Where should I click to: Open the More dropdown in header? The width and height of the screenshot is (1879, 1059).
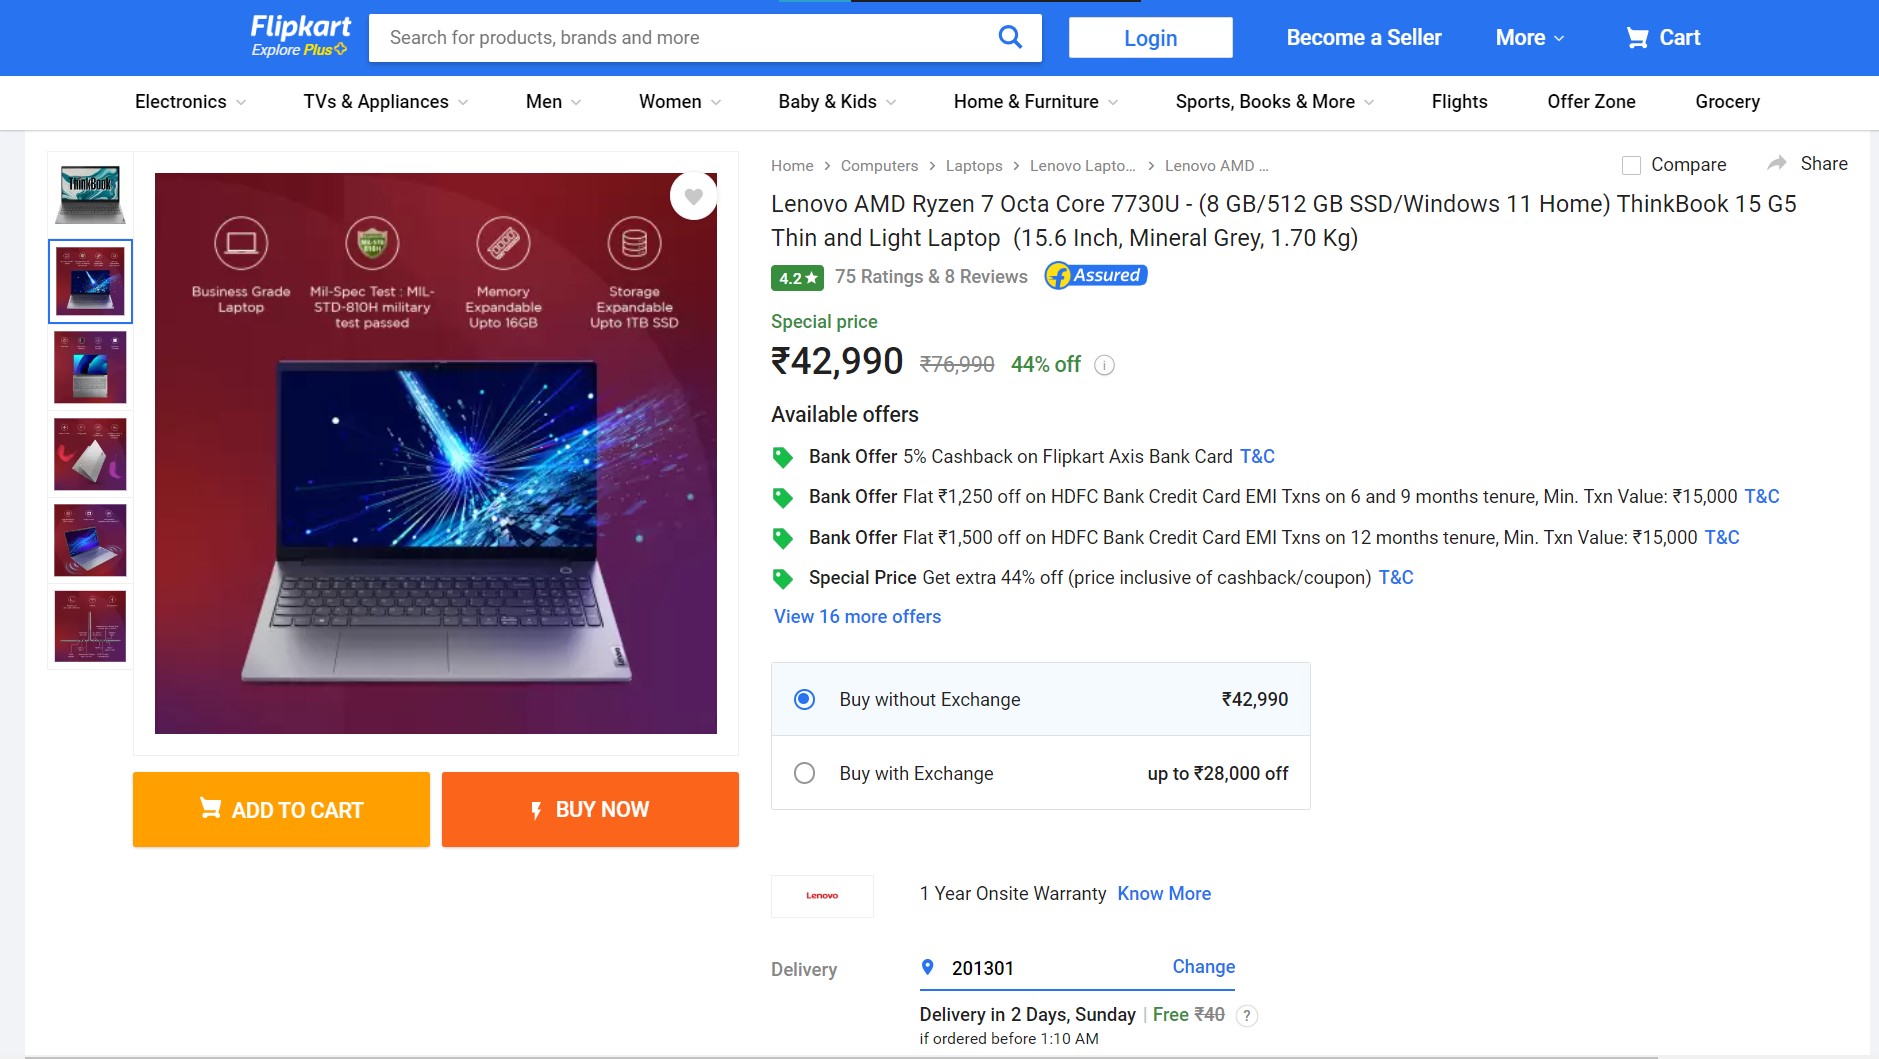tap(1529, 38)
